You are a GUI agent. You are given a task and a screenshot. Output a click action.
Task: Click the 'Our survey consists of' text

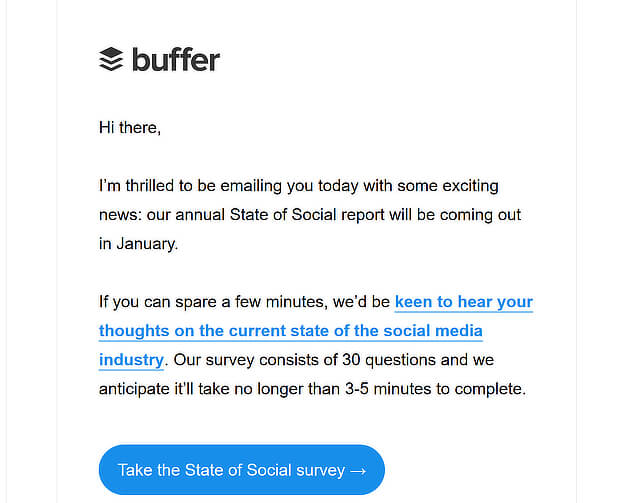[x=255, y=360]
